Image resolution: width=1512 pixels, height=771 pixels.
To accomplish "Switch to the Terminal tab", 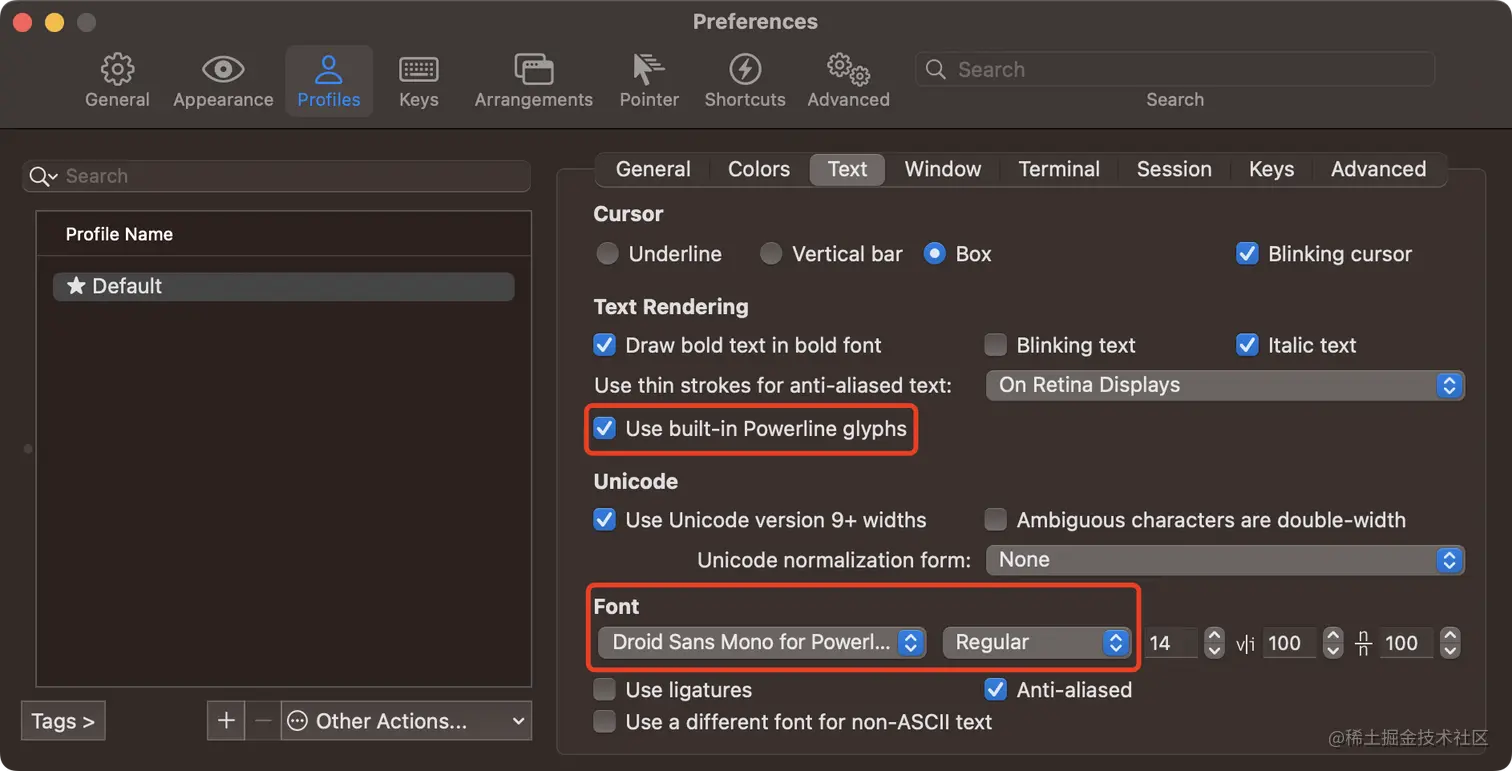I will (x=1059, y=169).
